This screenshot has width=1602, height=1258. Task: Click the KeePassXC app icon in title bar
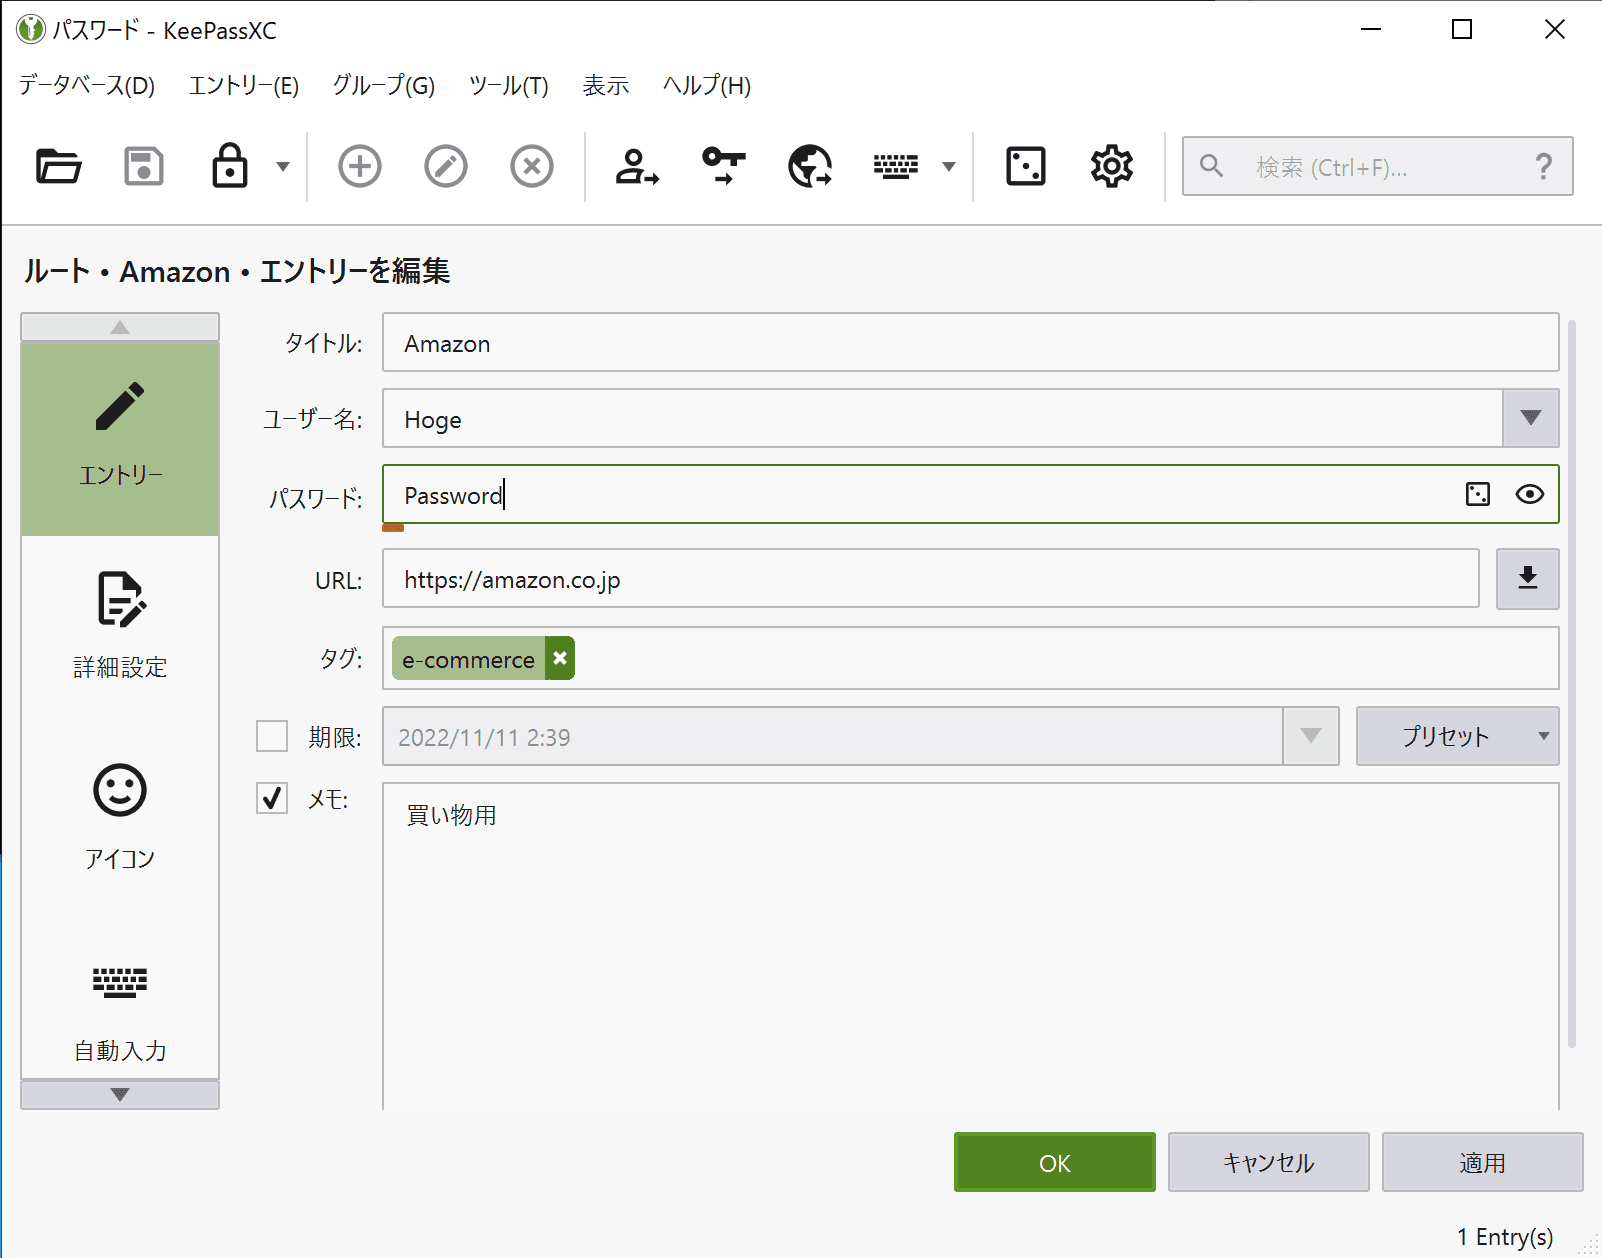click(30, 30)
